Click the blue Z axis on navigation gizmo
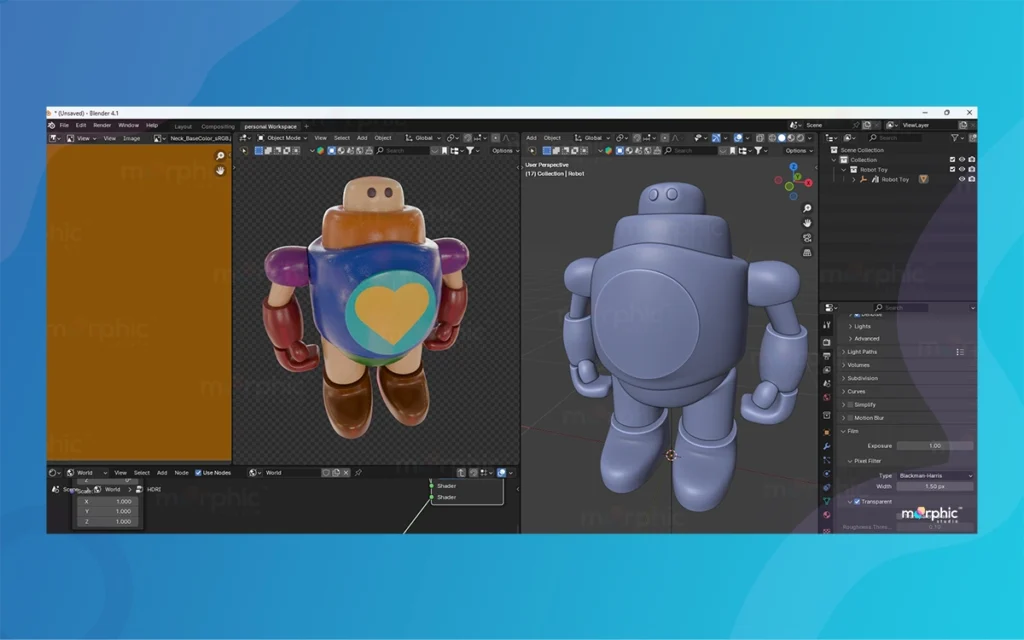Screen dimensions: 1024x640 point(796,167)
